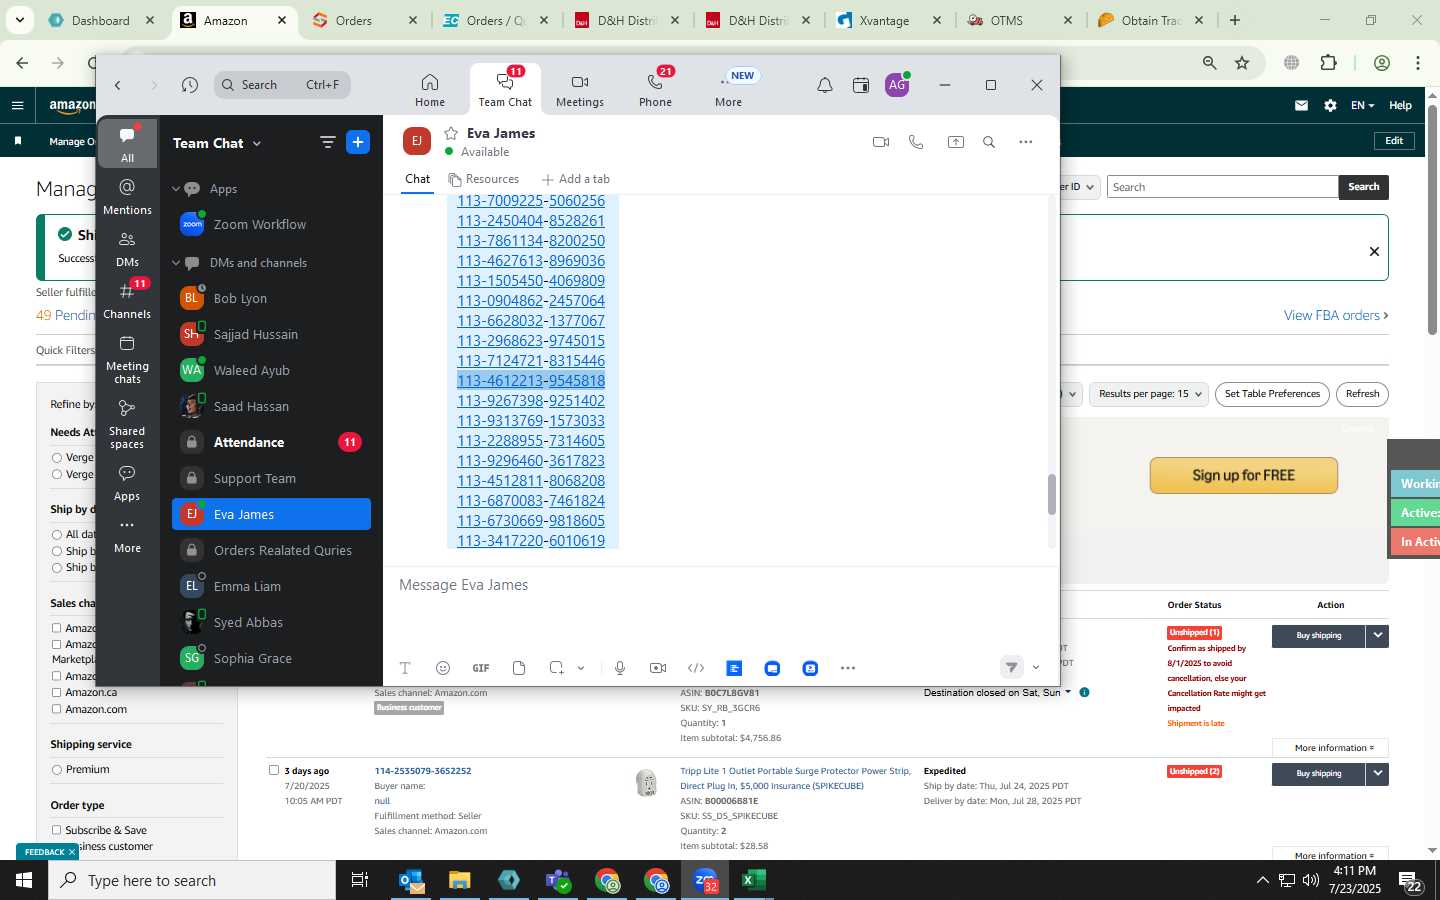Attach a file in message toolbar
Image resolution: width=1440 pixels, height=900 pixels.
coord(519,668)
